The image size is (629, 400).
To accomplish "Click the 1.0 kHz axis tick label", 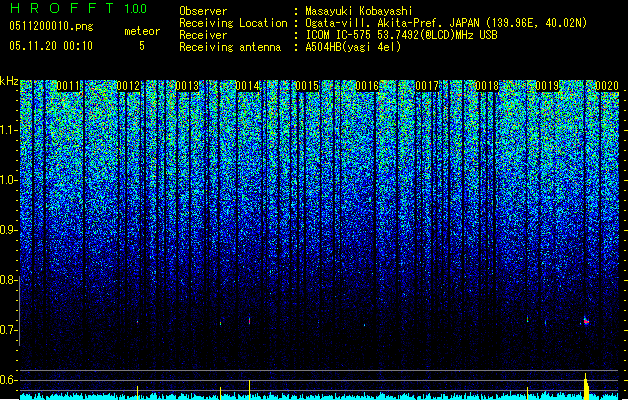I will [x=9, y=181].
